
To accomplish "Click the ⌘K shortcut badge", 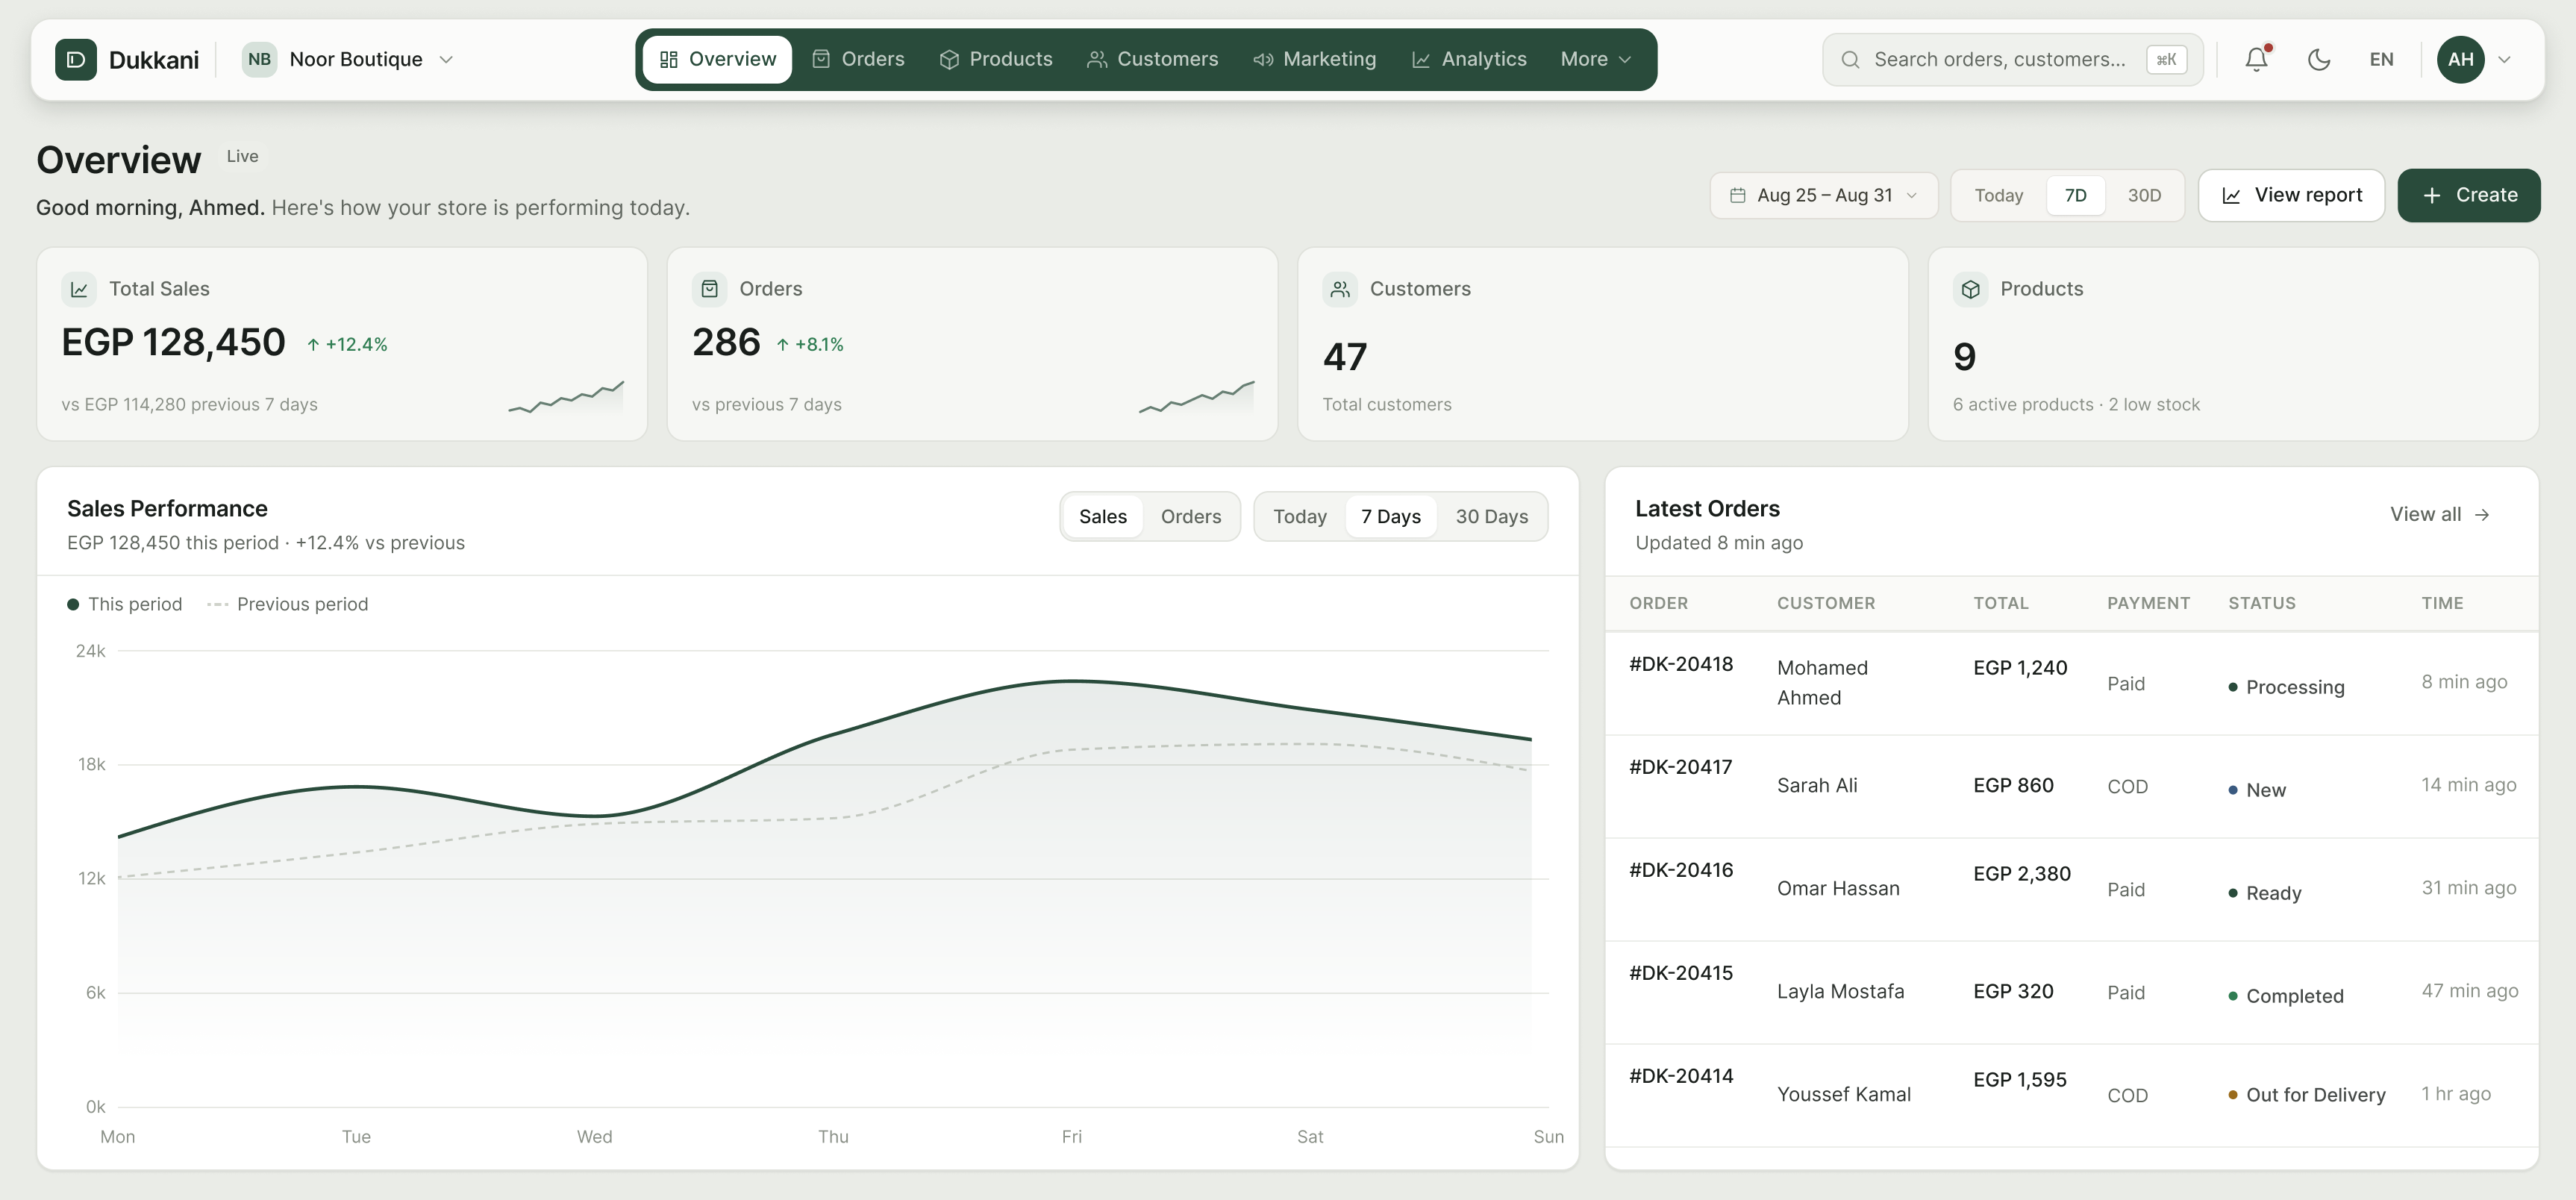I will click(2166, 60).
